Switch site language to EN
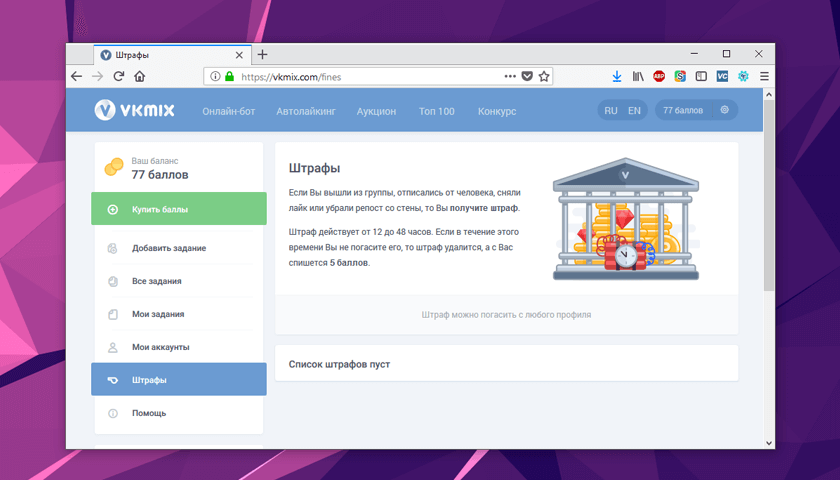The height and width of the screenshot is (480, 840). pos(634,110)
